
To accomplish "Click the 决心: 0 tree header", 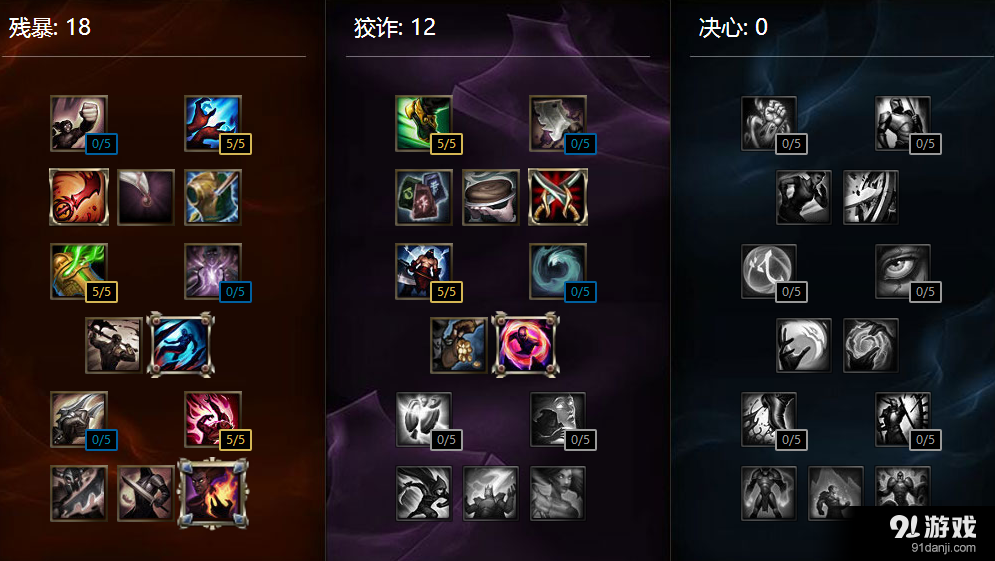I will point(733,27).
